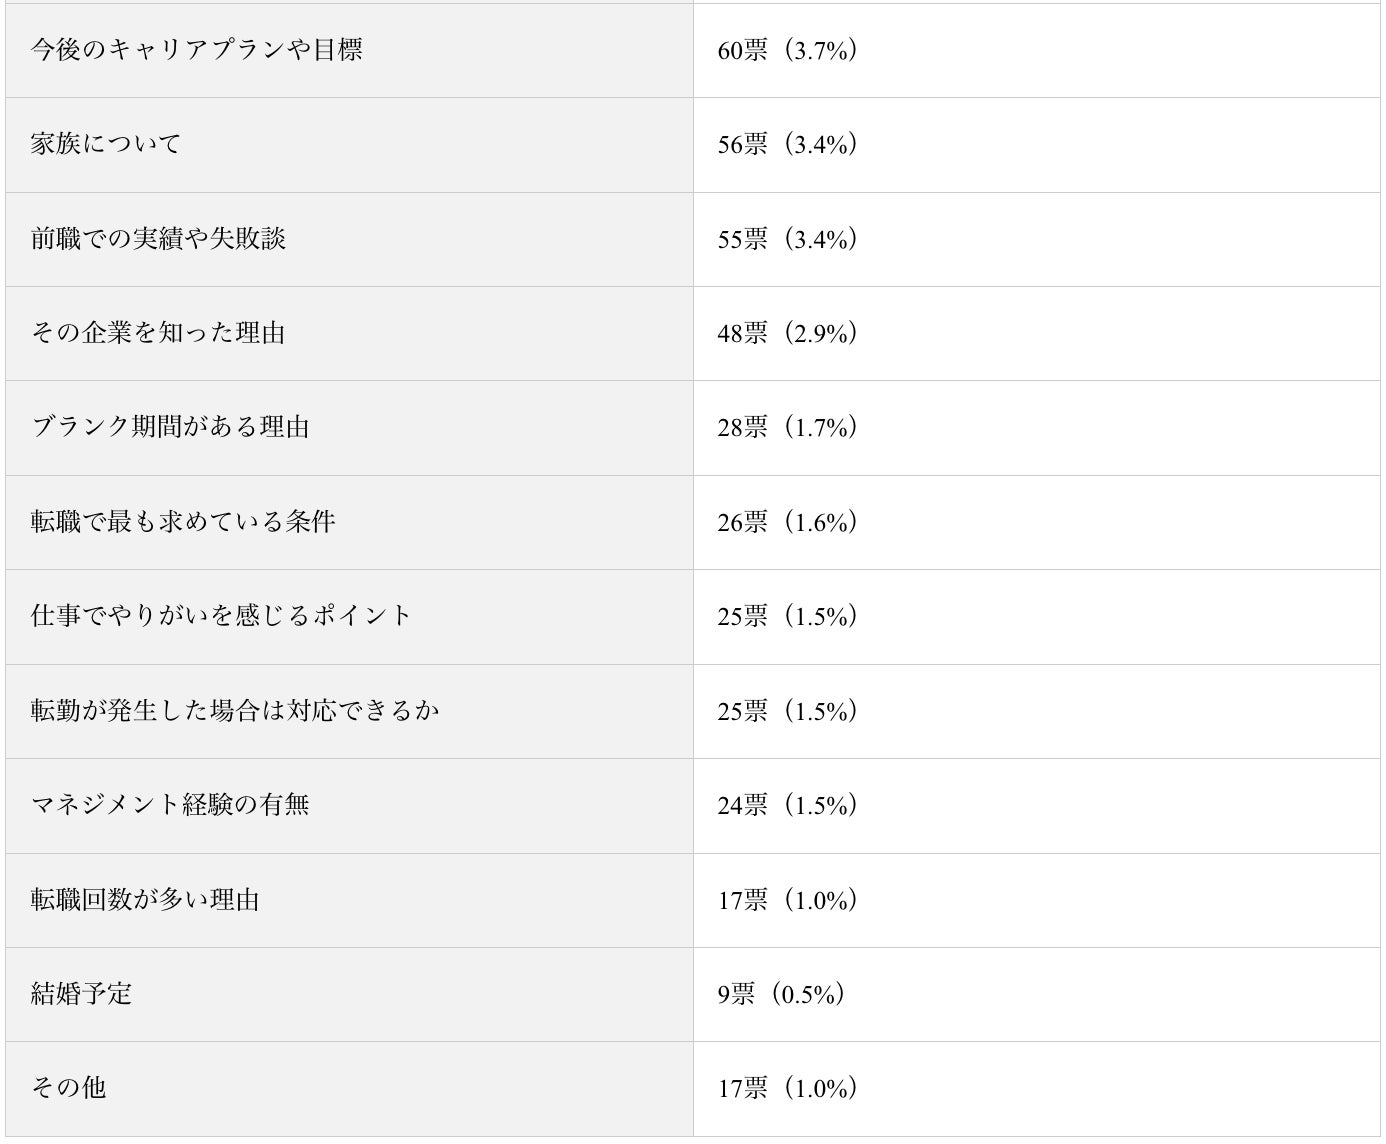
Task: Click the その企業を知った理由 cell
Action: pos(158,333)
